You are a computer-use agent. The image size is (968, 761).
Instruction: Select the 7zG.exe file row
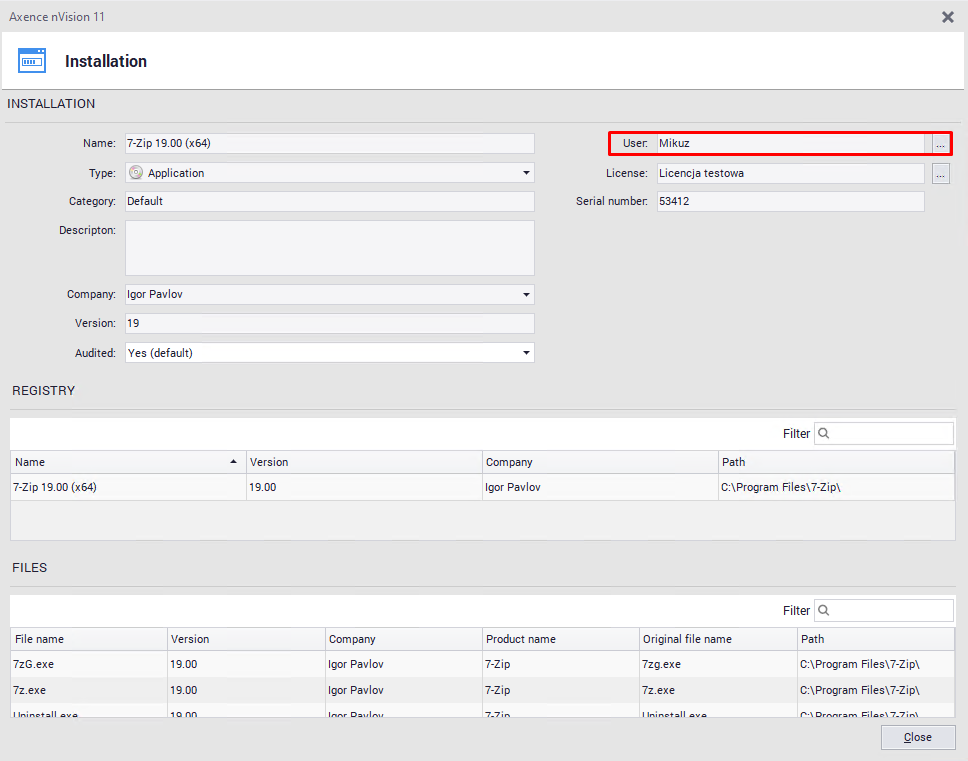(x=88, y=664)
